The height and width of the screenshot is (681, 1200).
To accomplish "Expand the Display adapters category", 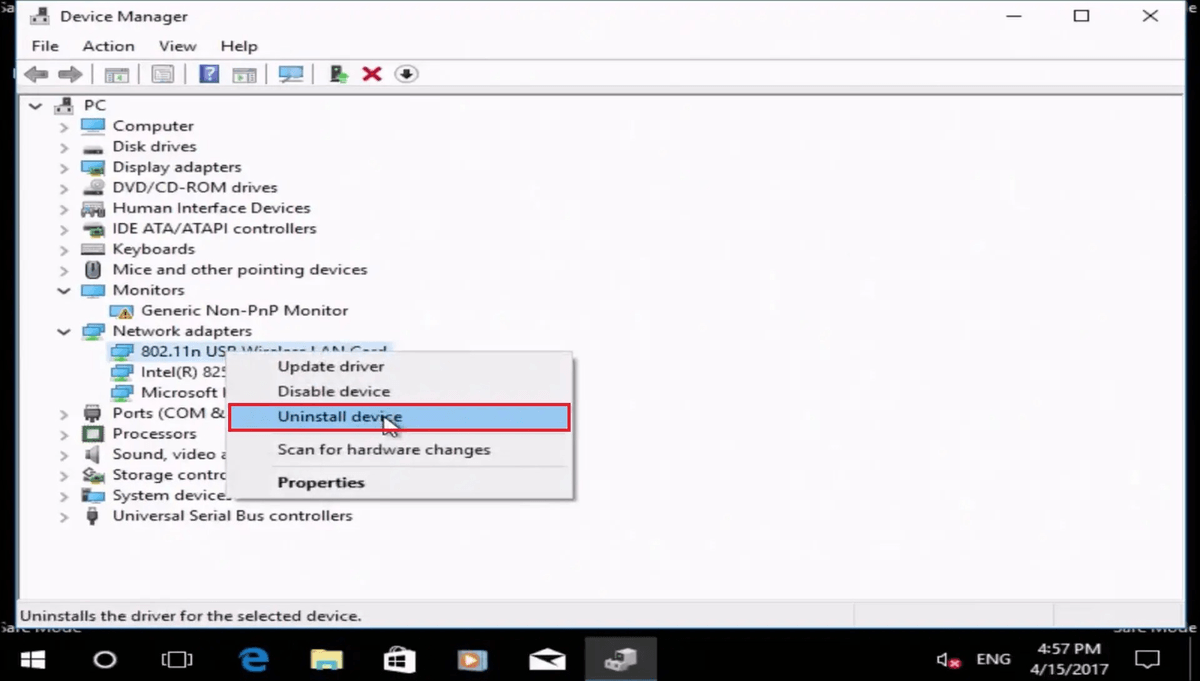I will click(64, 167).
